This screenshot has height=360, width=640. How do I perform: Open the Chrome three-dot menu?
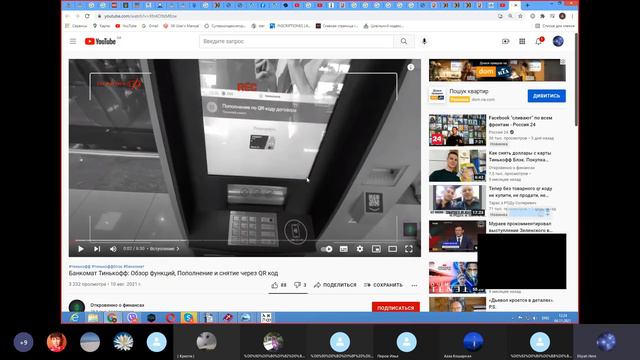tap(572, 16)
